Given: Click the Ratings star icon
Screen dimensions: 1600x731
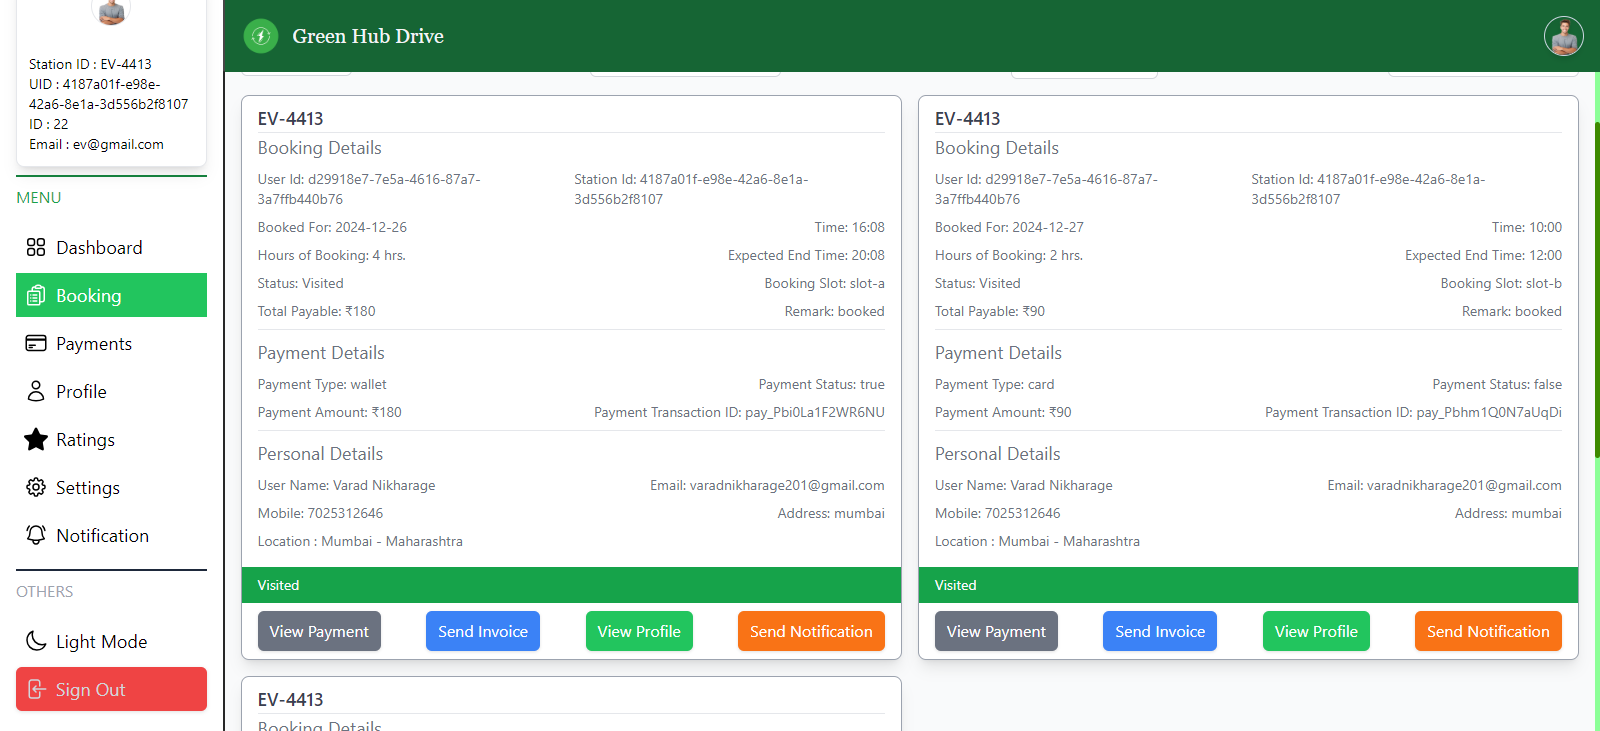Looking at the screenshot, I should point(36,439).
